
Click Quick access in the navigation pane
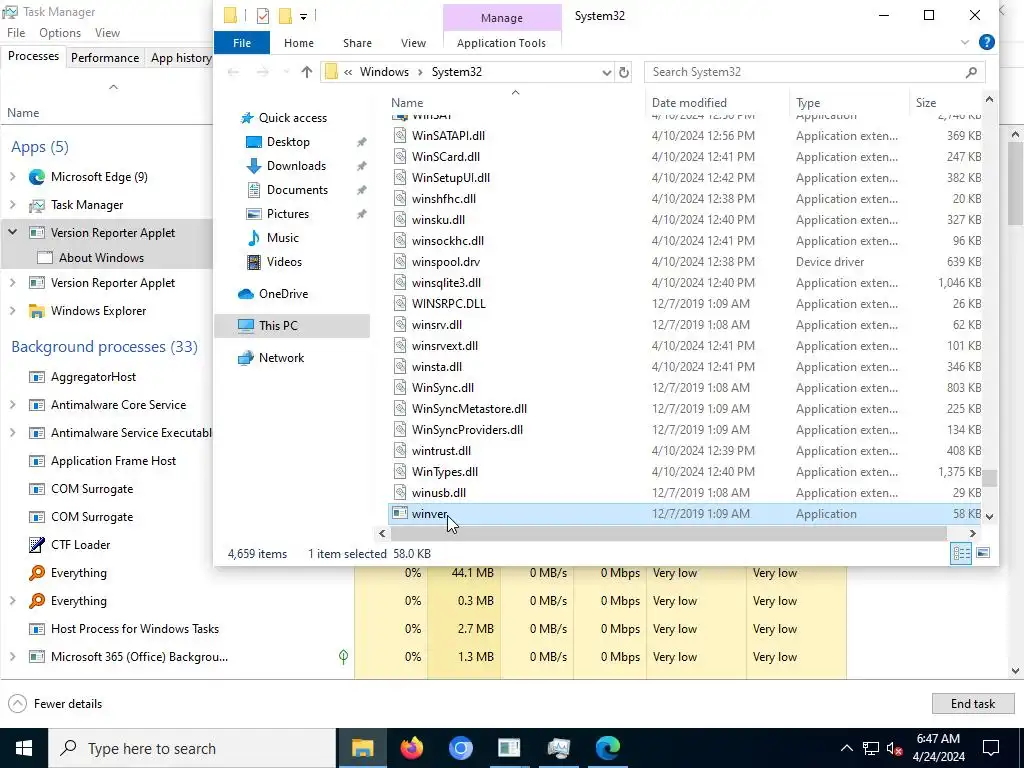293,118
